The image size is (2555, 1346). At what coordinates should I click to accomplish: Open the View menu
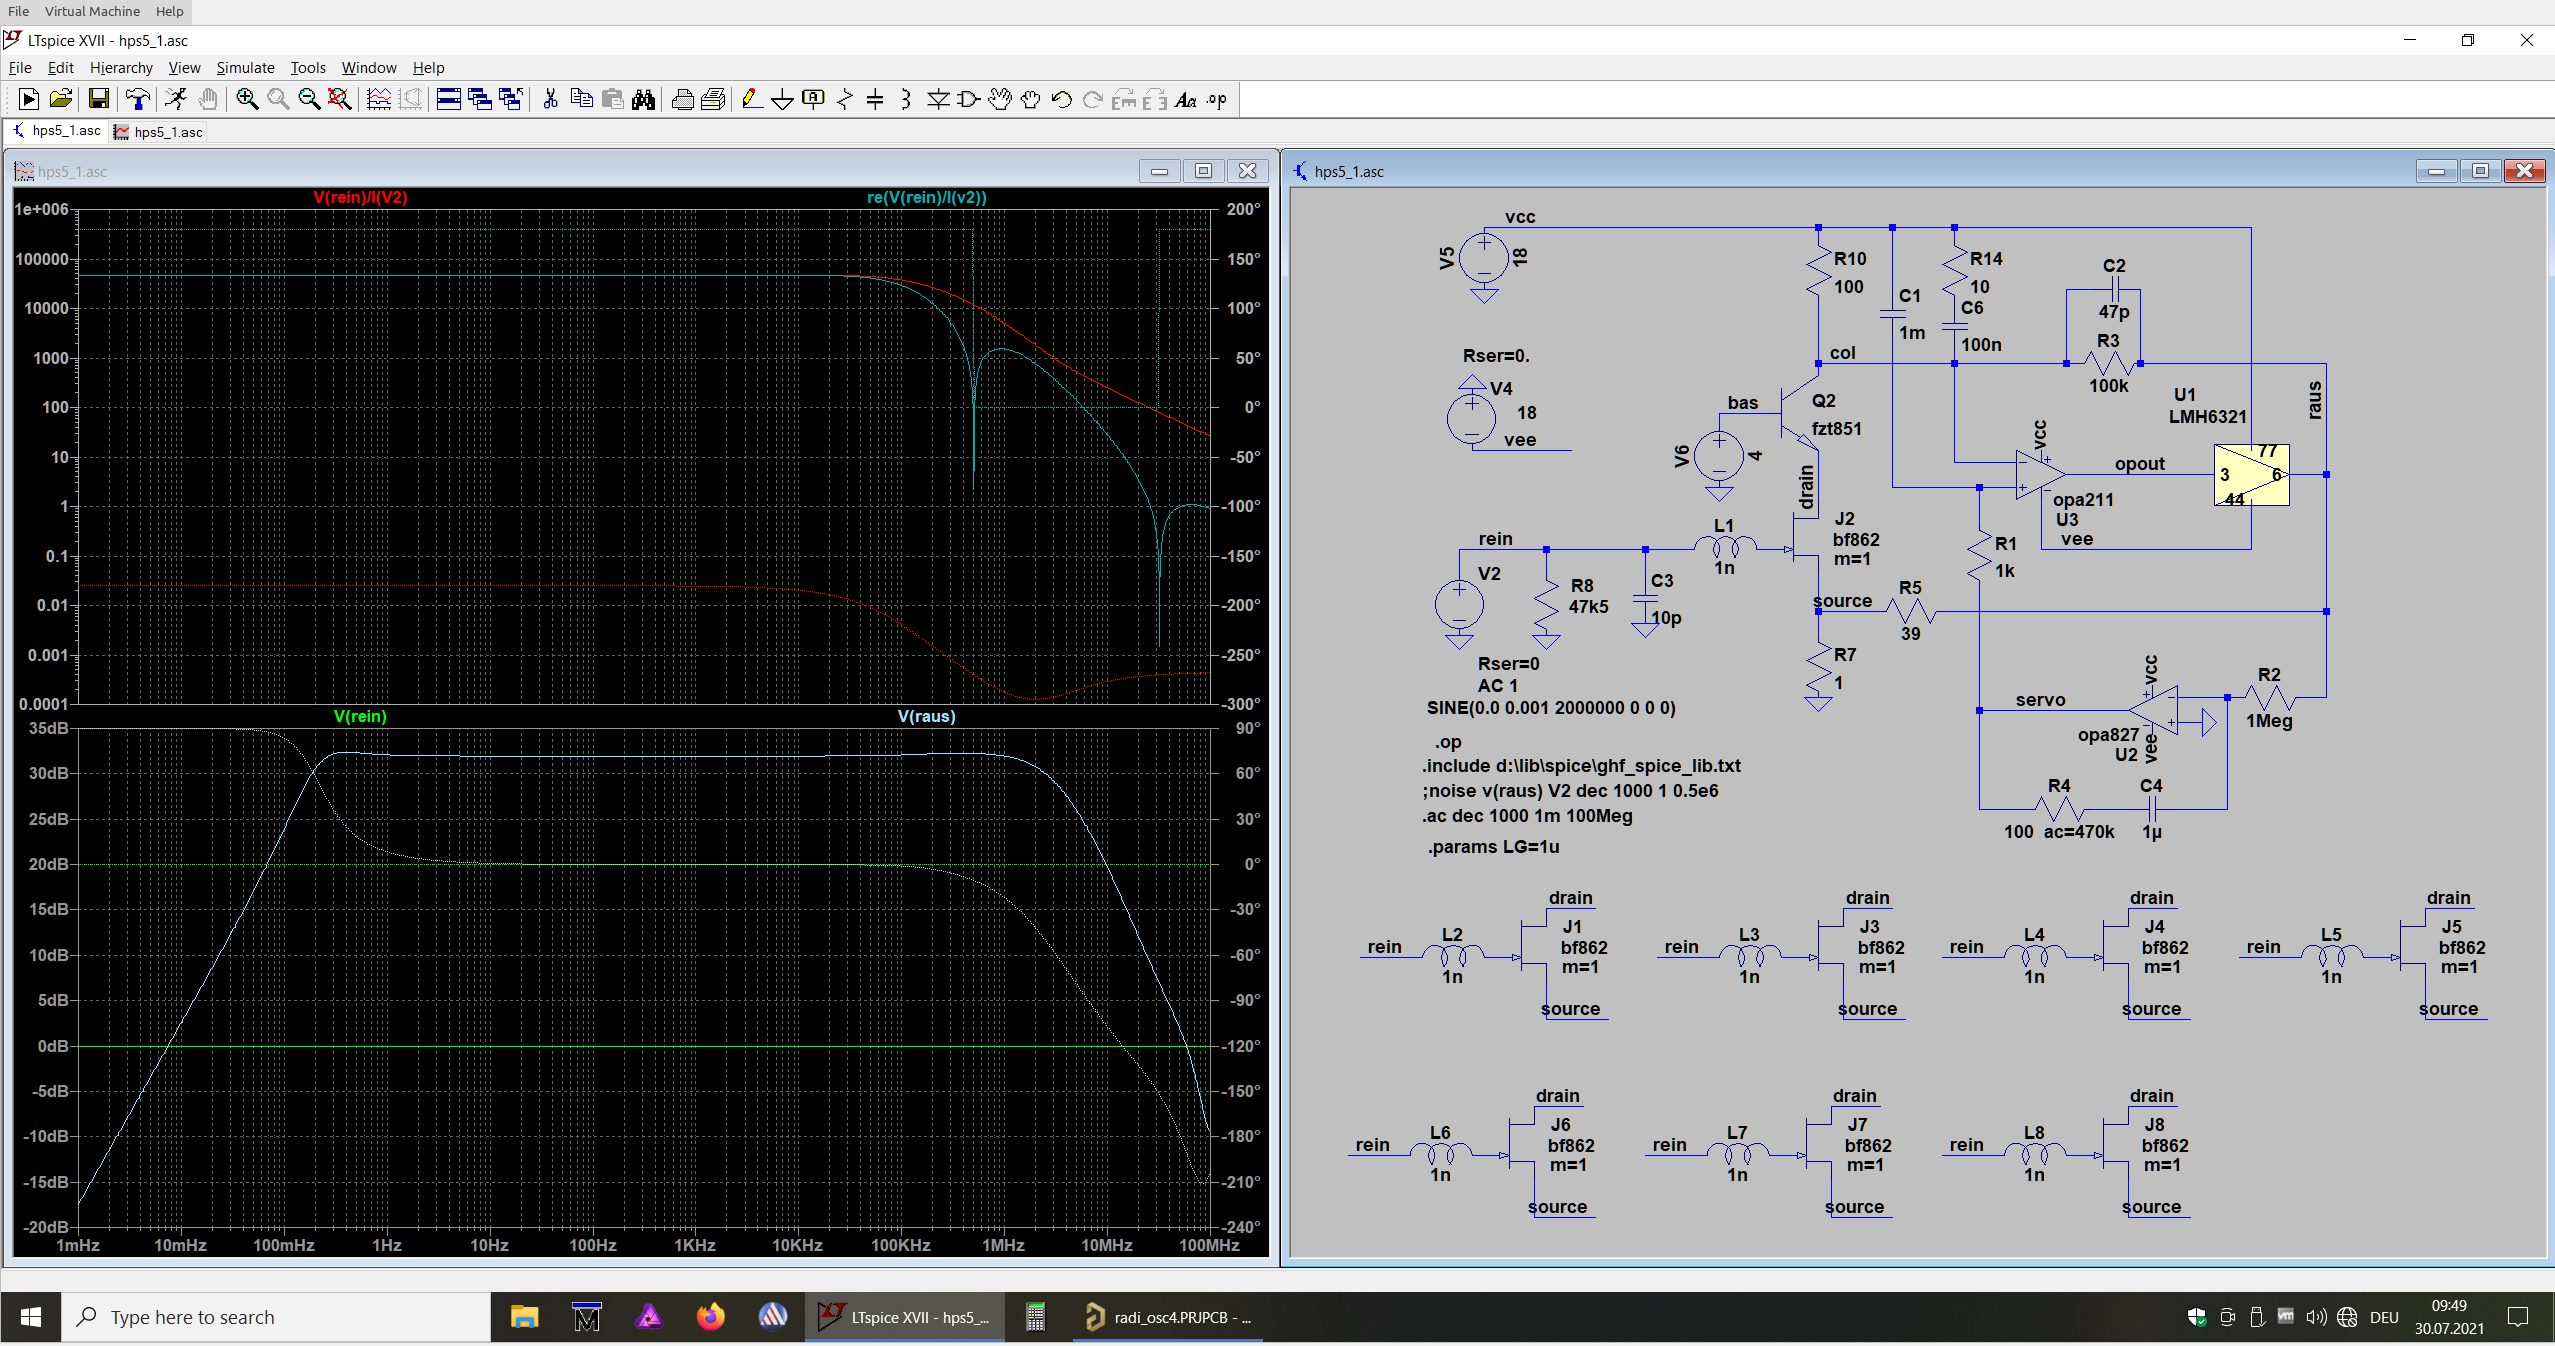(x=184, y=67)
